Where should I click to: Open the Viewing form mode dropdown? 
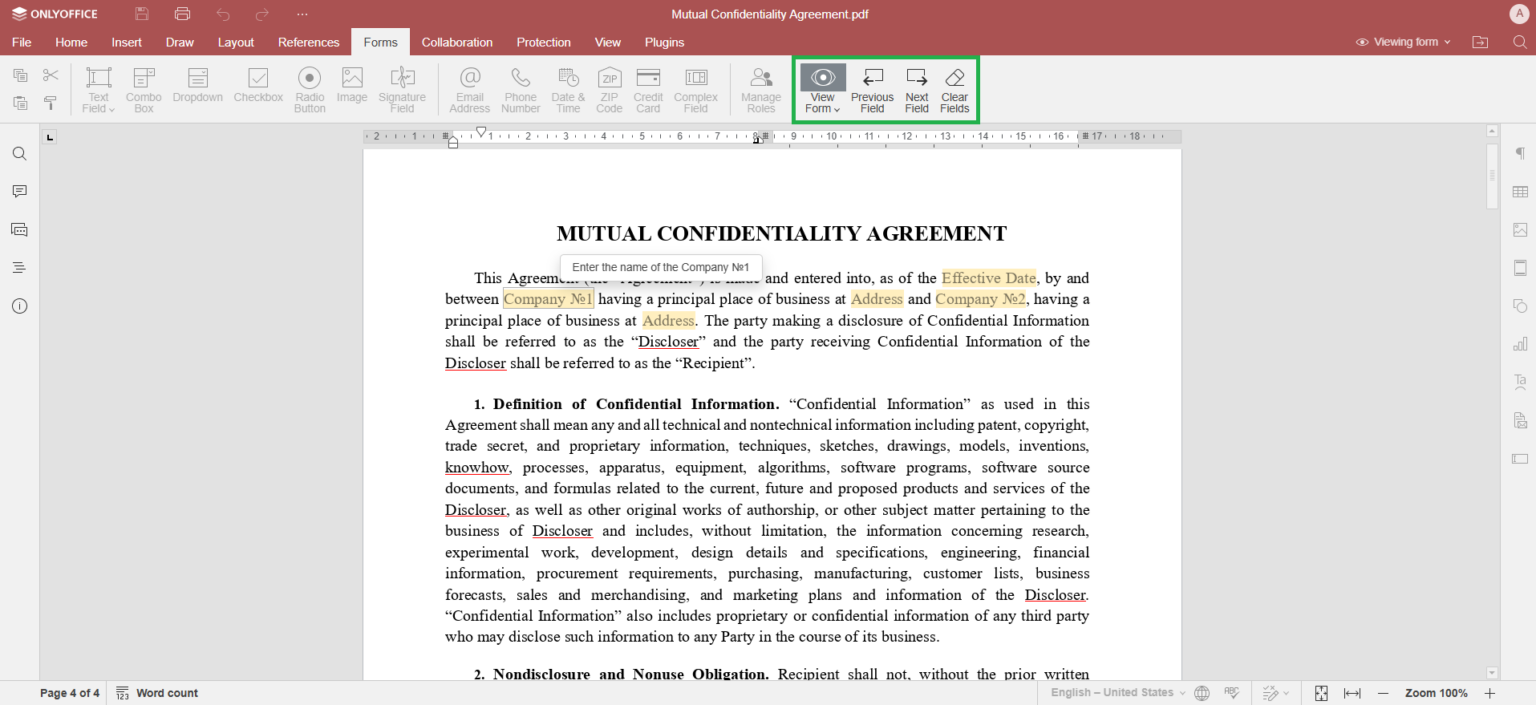pos(1403,42)
